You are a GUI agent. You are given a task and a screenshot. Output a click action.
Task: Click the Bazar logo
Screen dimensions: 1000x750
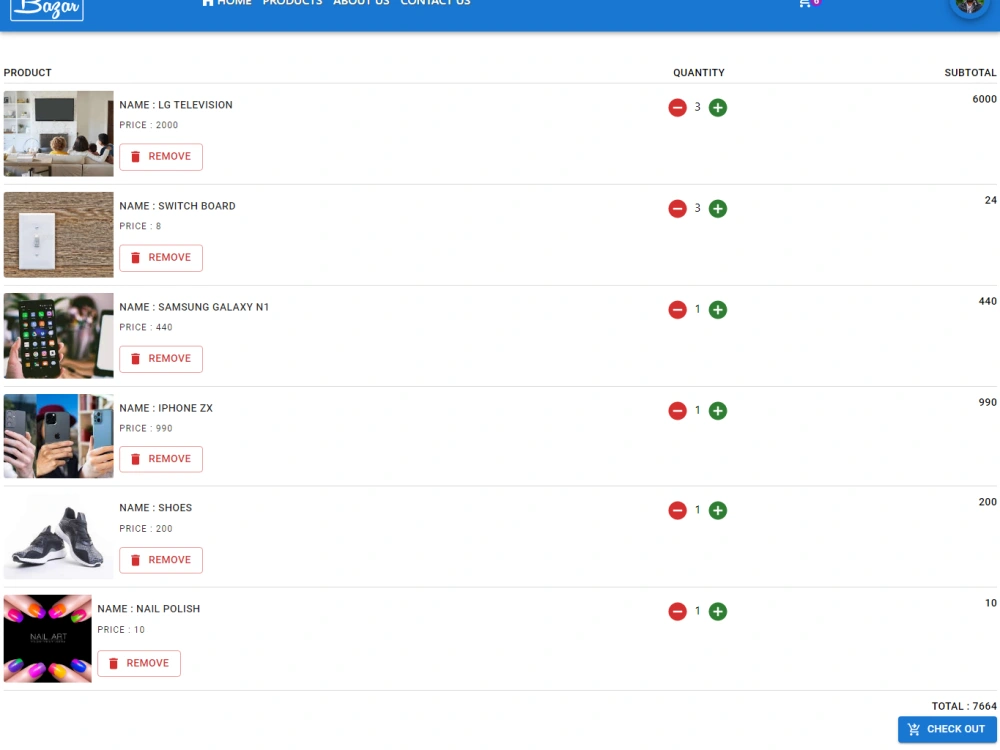coord(47,9)
